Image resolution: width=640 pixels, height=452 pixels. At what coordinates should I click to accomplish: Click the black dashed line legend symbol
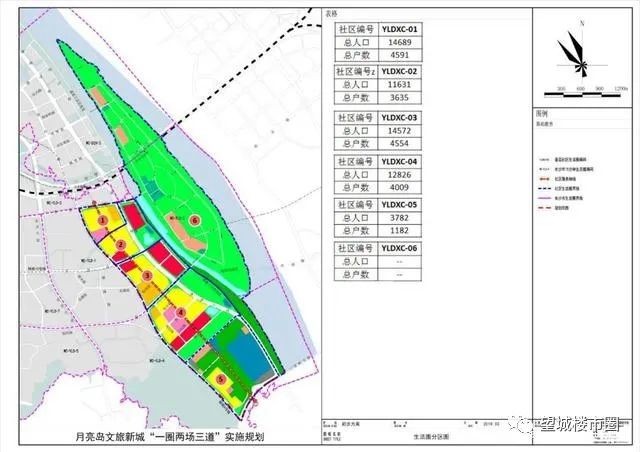[545, 189]
